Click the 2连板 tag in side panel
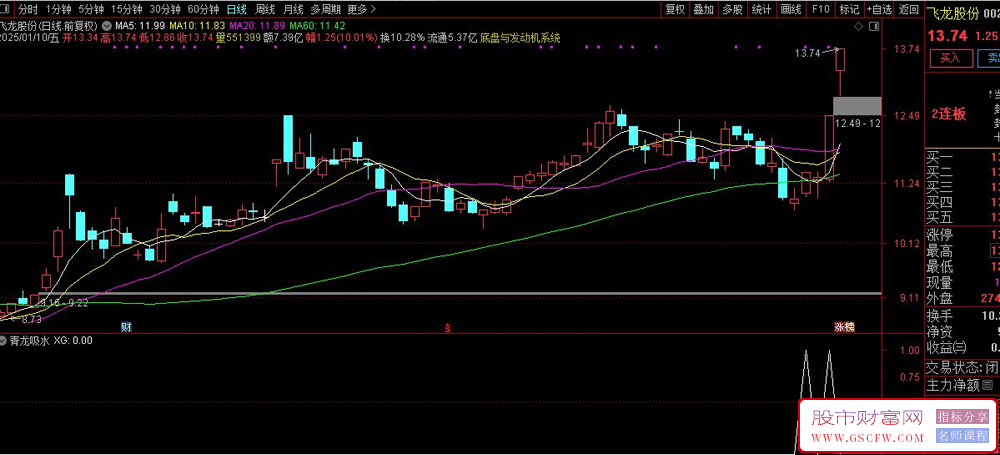The height and width of the screenshot is (455, 1000). click(948, 114)
